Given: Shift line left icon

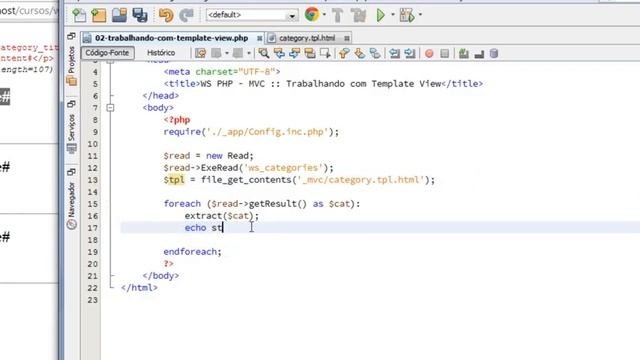Looking at the screenshot, I should (x=394, y=53).
